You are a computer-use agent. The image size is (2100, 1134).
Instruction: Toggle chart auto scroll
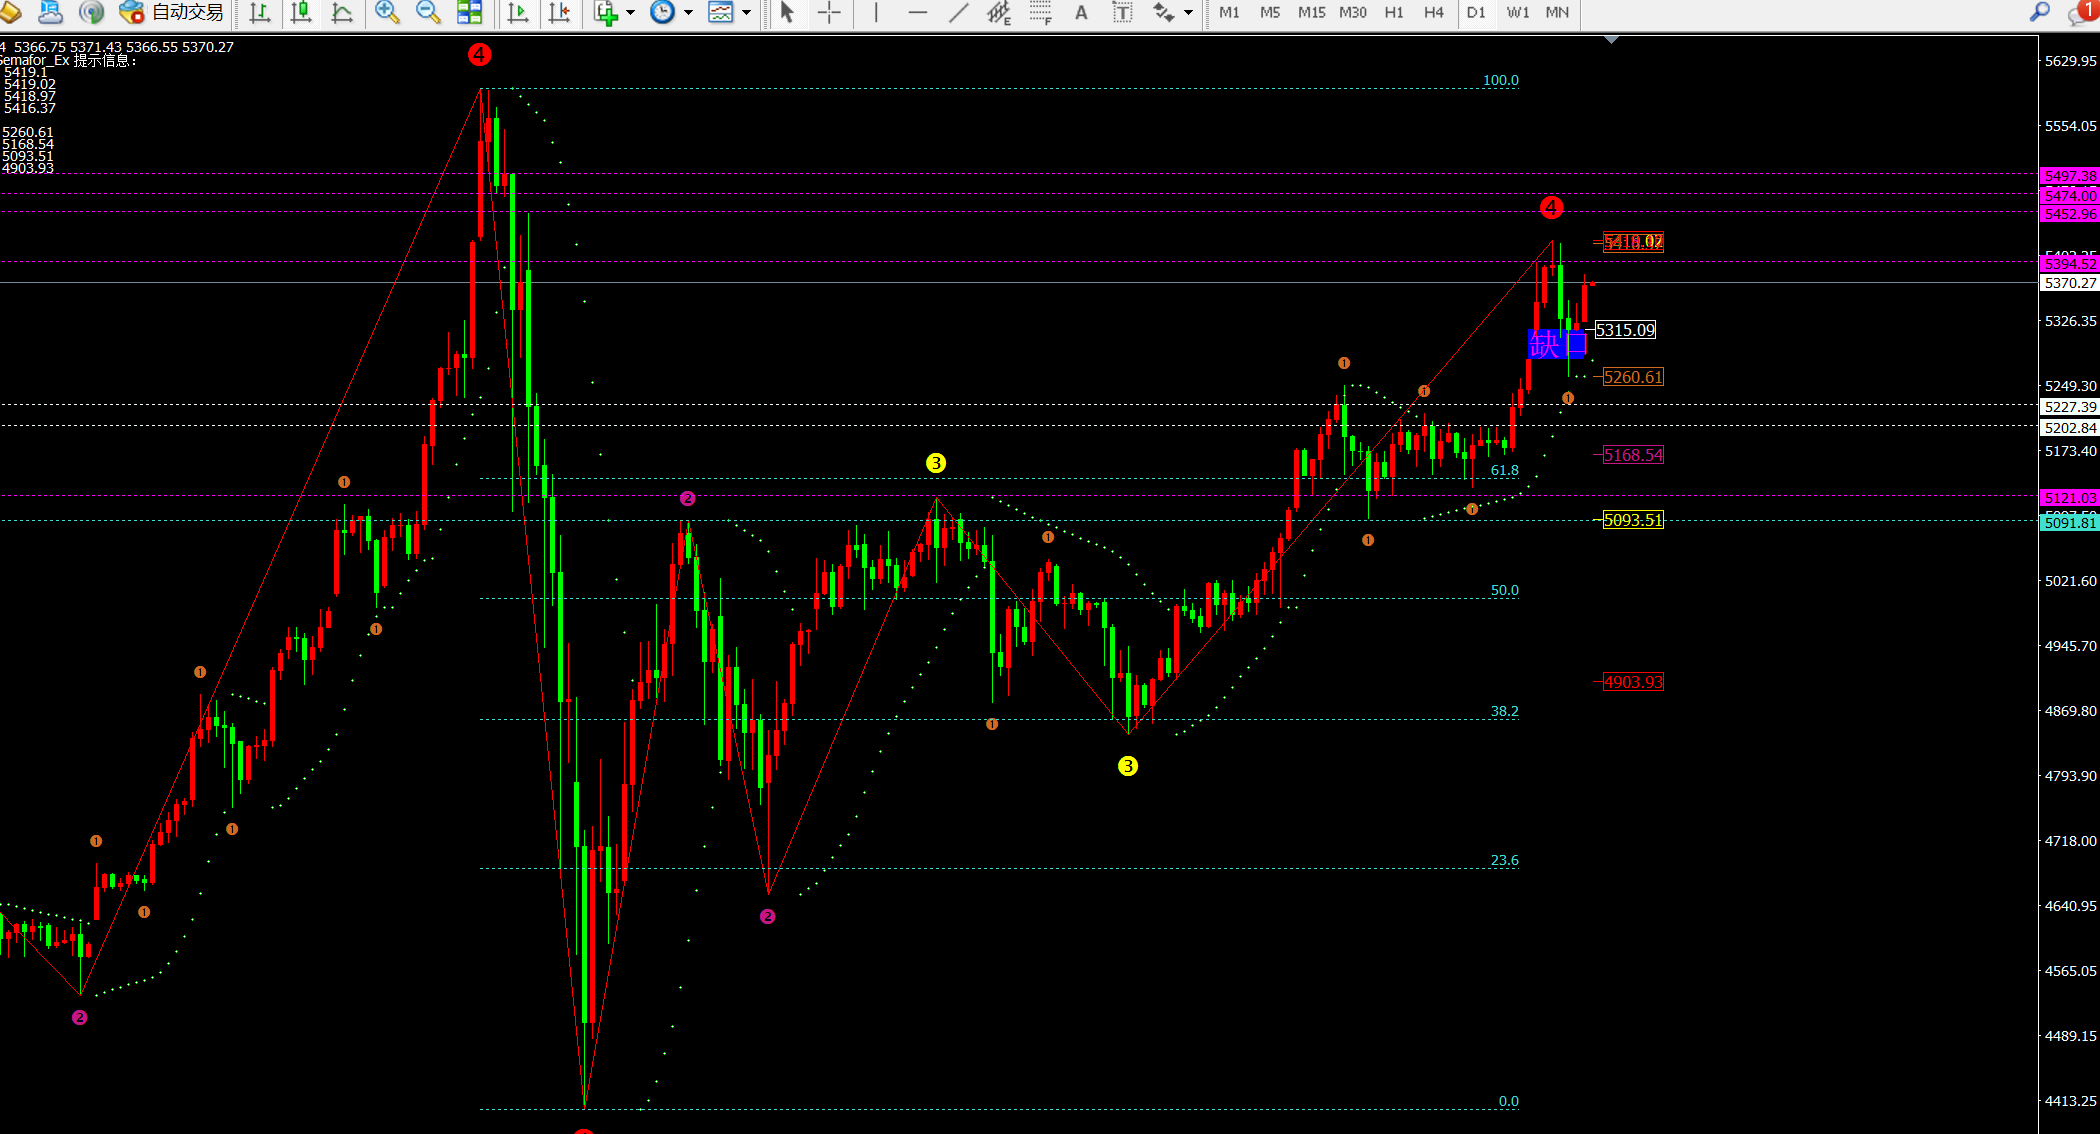(x=518, y=12)
